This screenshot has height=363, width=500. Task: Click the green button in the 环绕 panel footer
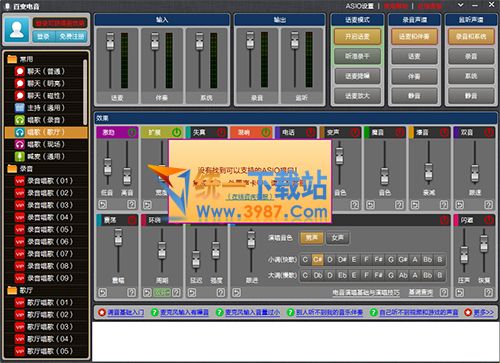pyautogui.click(x=162, y=293)
